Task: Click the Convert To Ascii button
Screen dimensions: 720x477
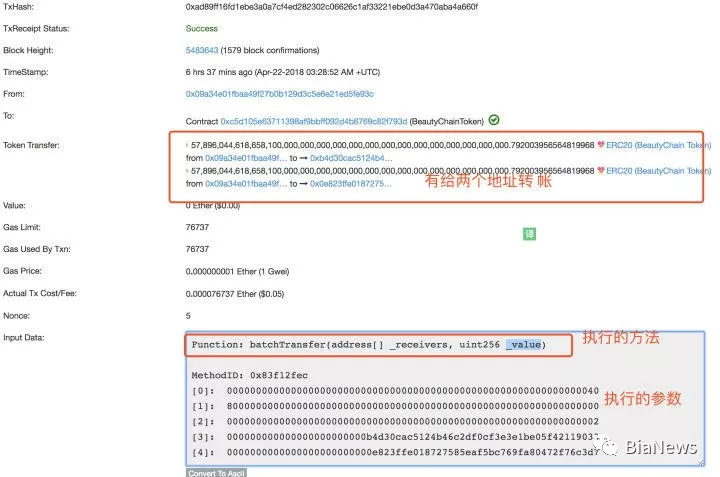Action: click(216, 472)
